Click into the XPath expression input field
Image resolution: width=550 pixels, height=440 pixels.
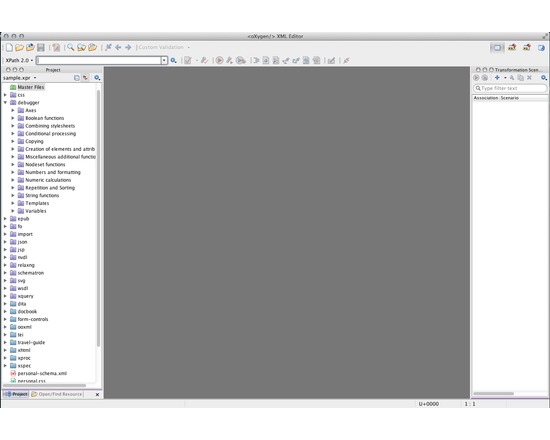[x=99, y=60]
